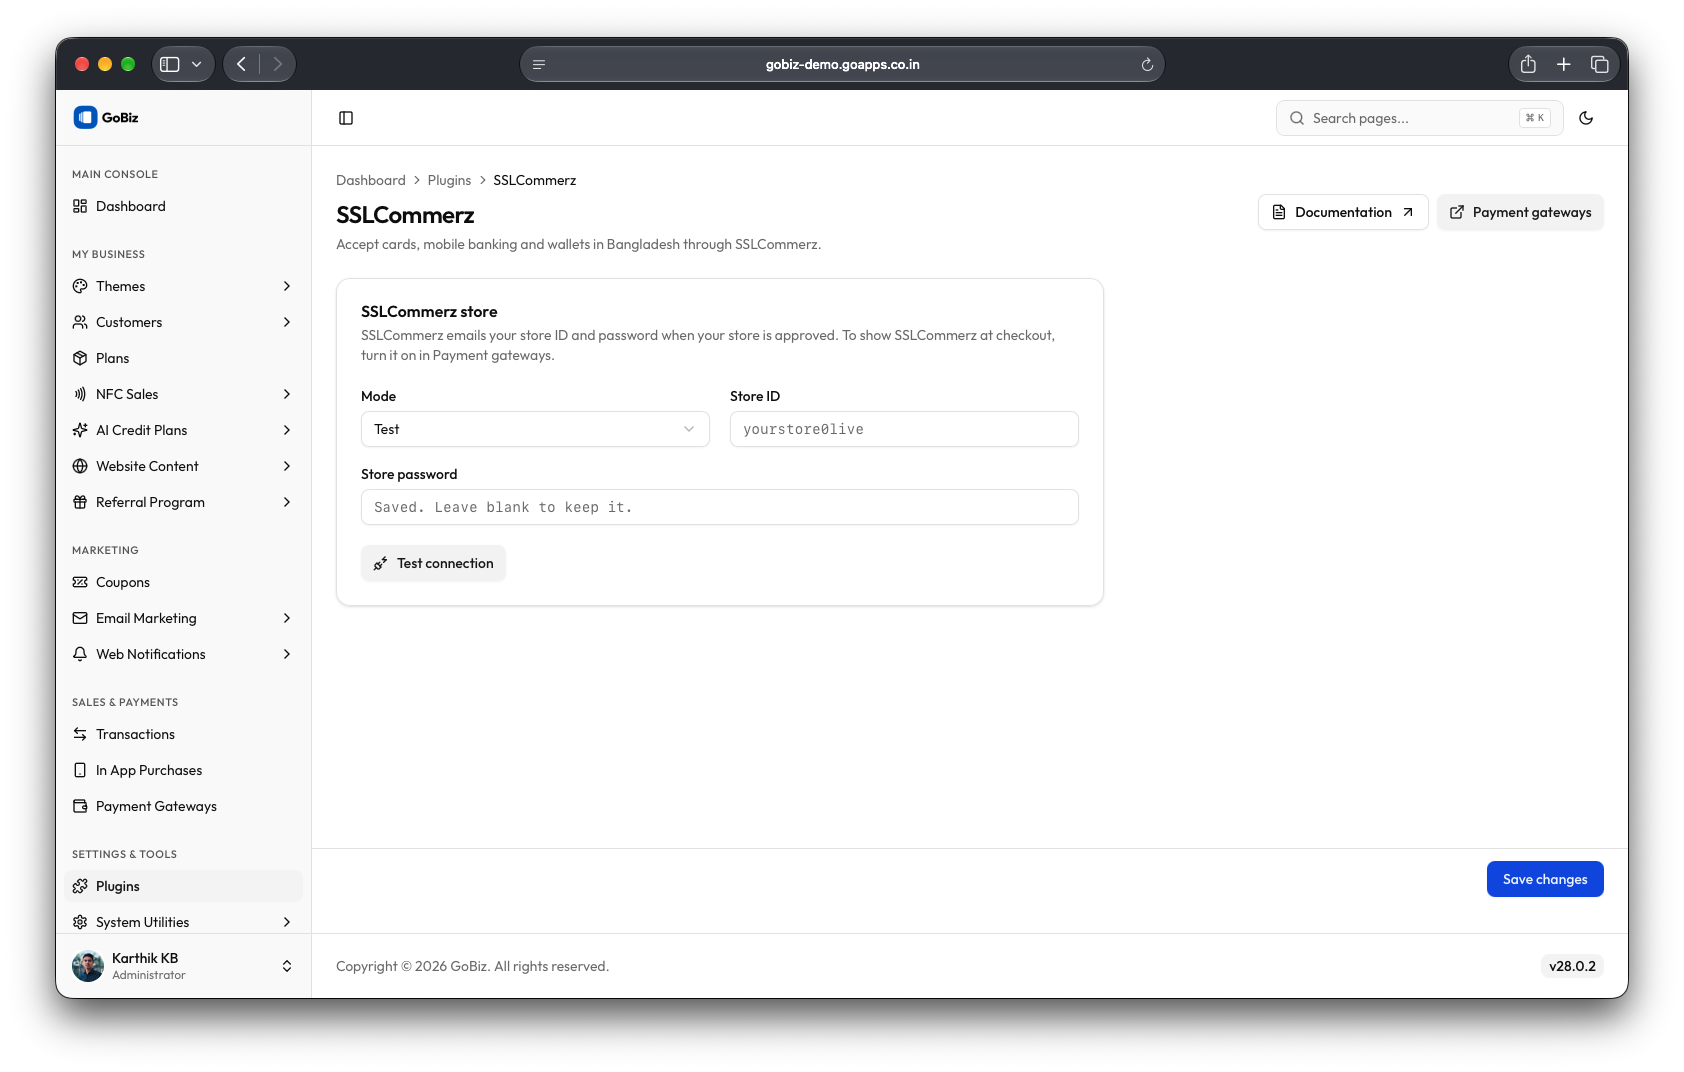Open the Plans menu item

coord(183,358)
